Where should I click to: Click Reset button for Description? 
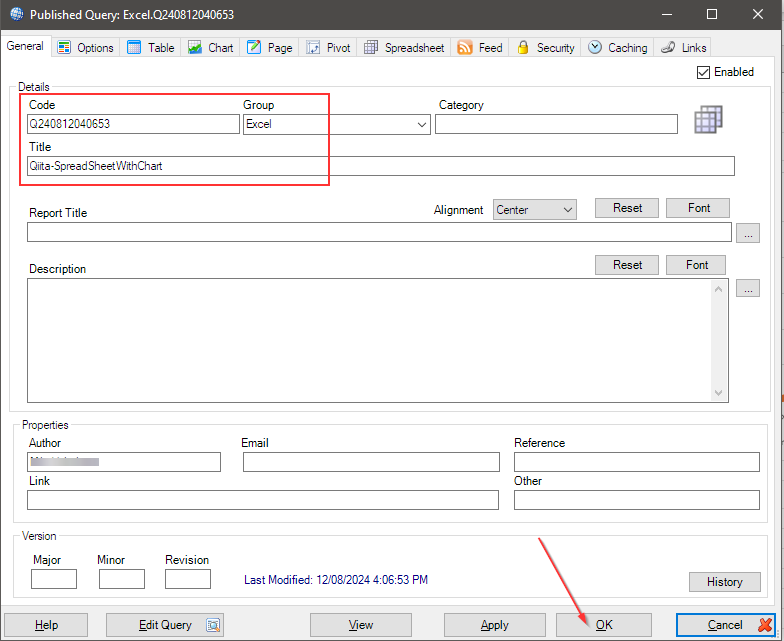pos(627,265)
